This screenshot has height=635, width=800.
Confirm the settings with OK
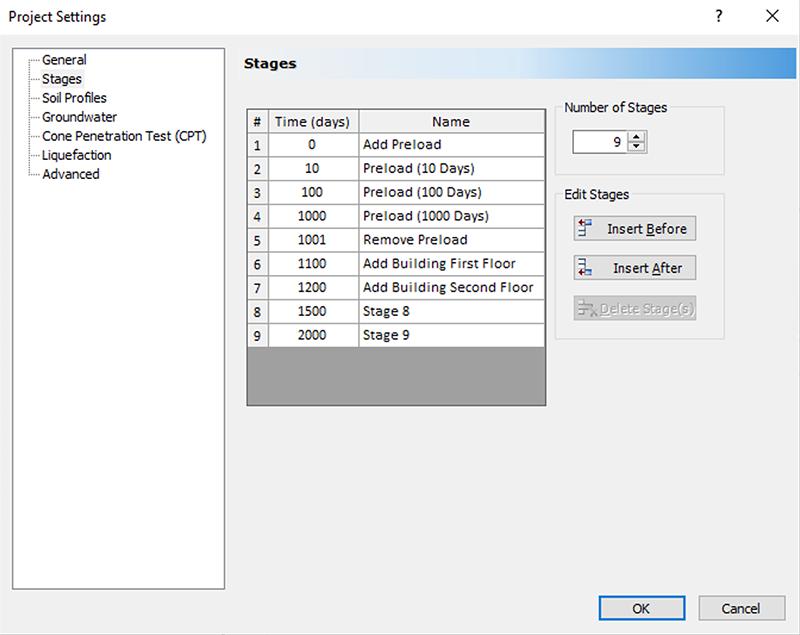coord(641,608)
